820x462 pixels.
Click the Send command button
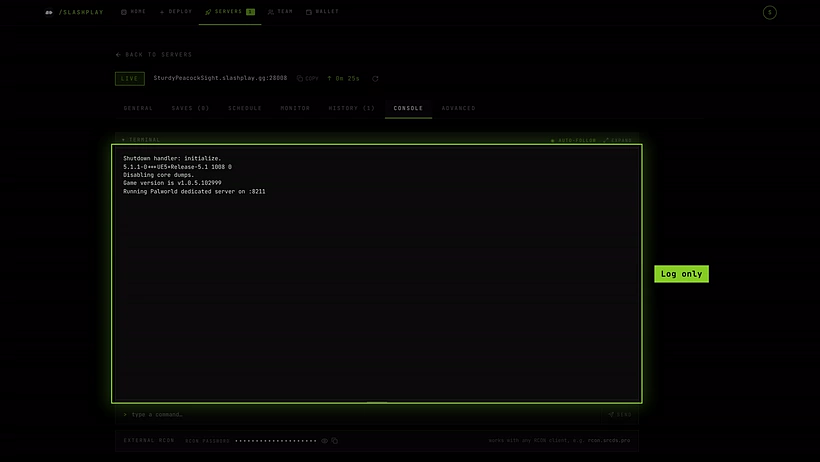(x=620, y=414)
